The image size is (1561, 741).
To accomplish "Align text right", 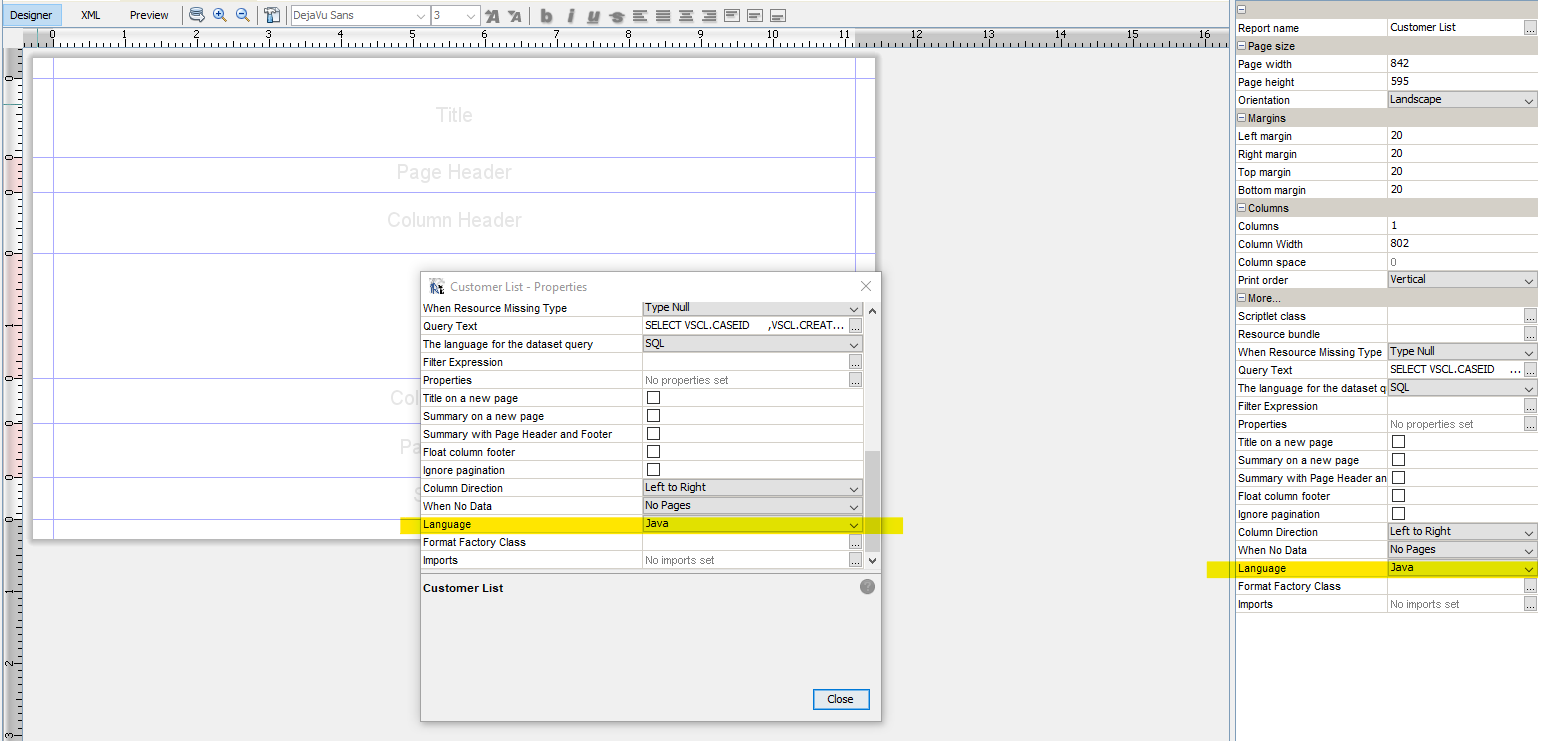I will tap(709, 16).
